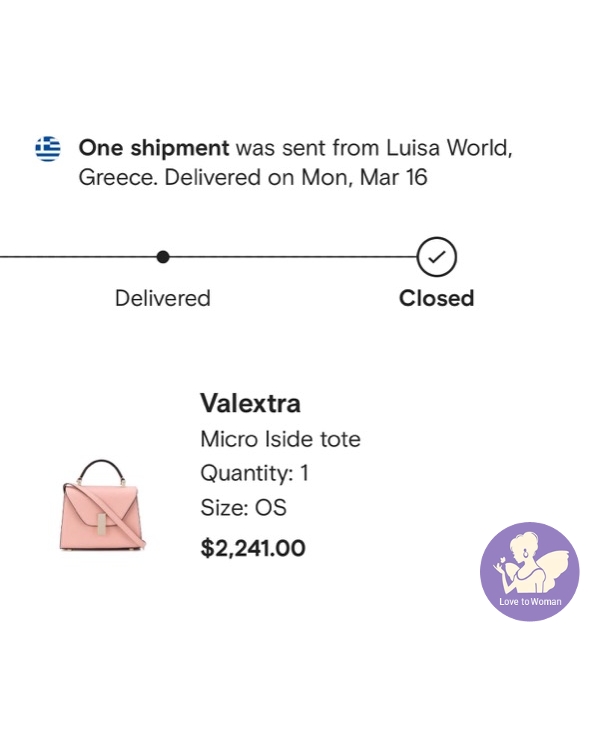Click the Size: OS line

click(243, 508)
